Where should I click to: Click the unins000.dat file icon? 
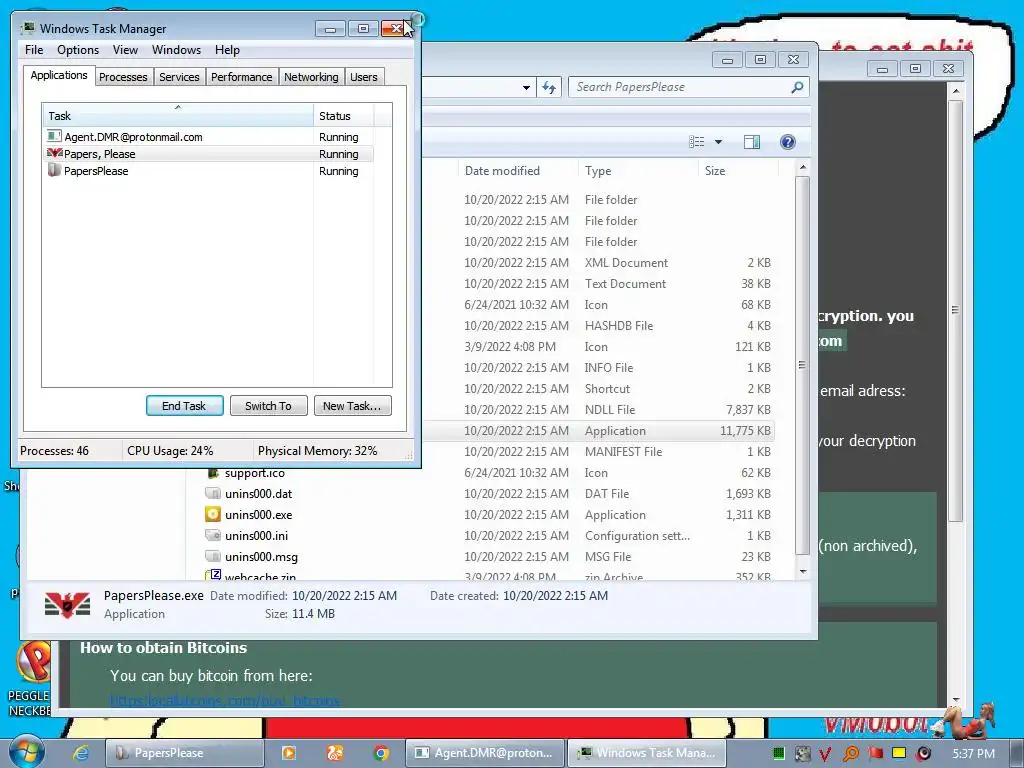[212, 493]
